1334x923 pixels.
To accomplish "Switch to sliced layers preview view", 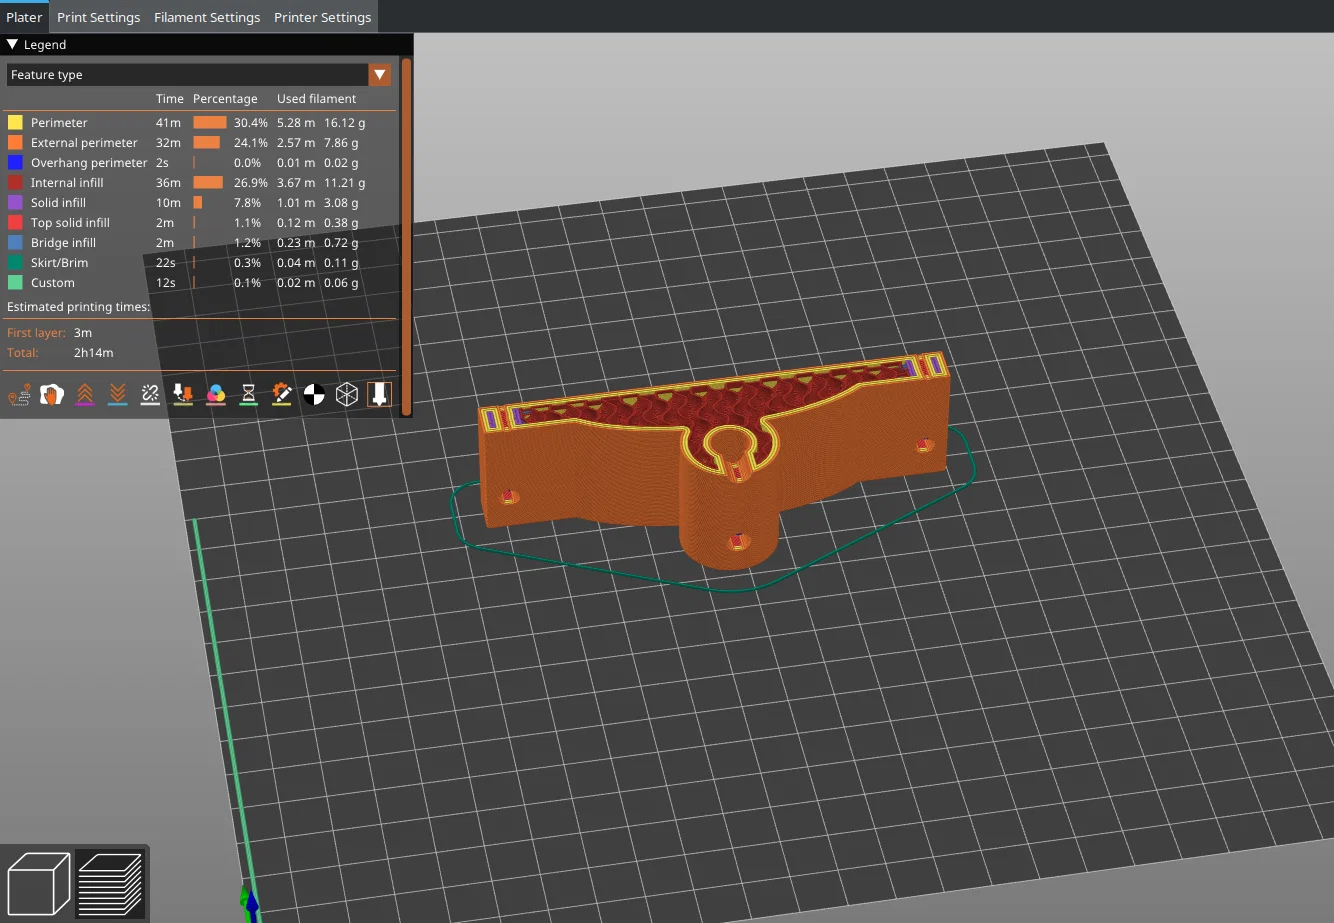I will [110, 884].
